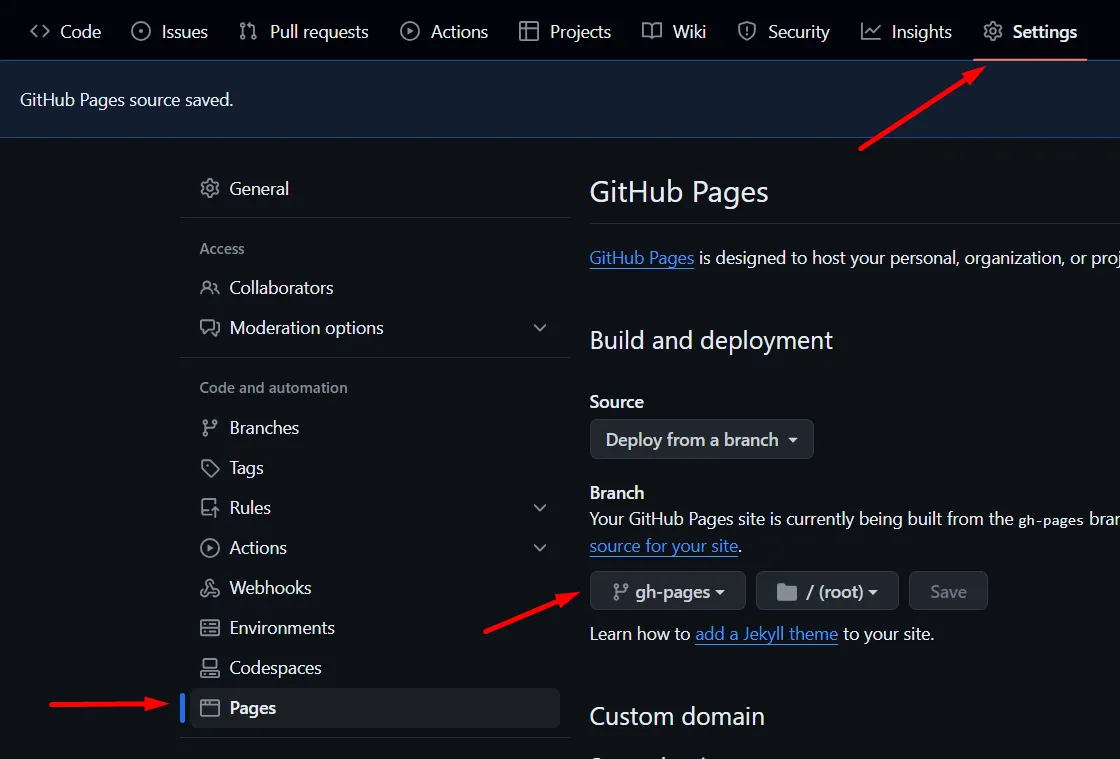Open the Issues tab
The image size is (1120, 759).
tap(169, 31)
